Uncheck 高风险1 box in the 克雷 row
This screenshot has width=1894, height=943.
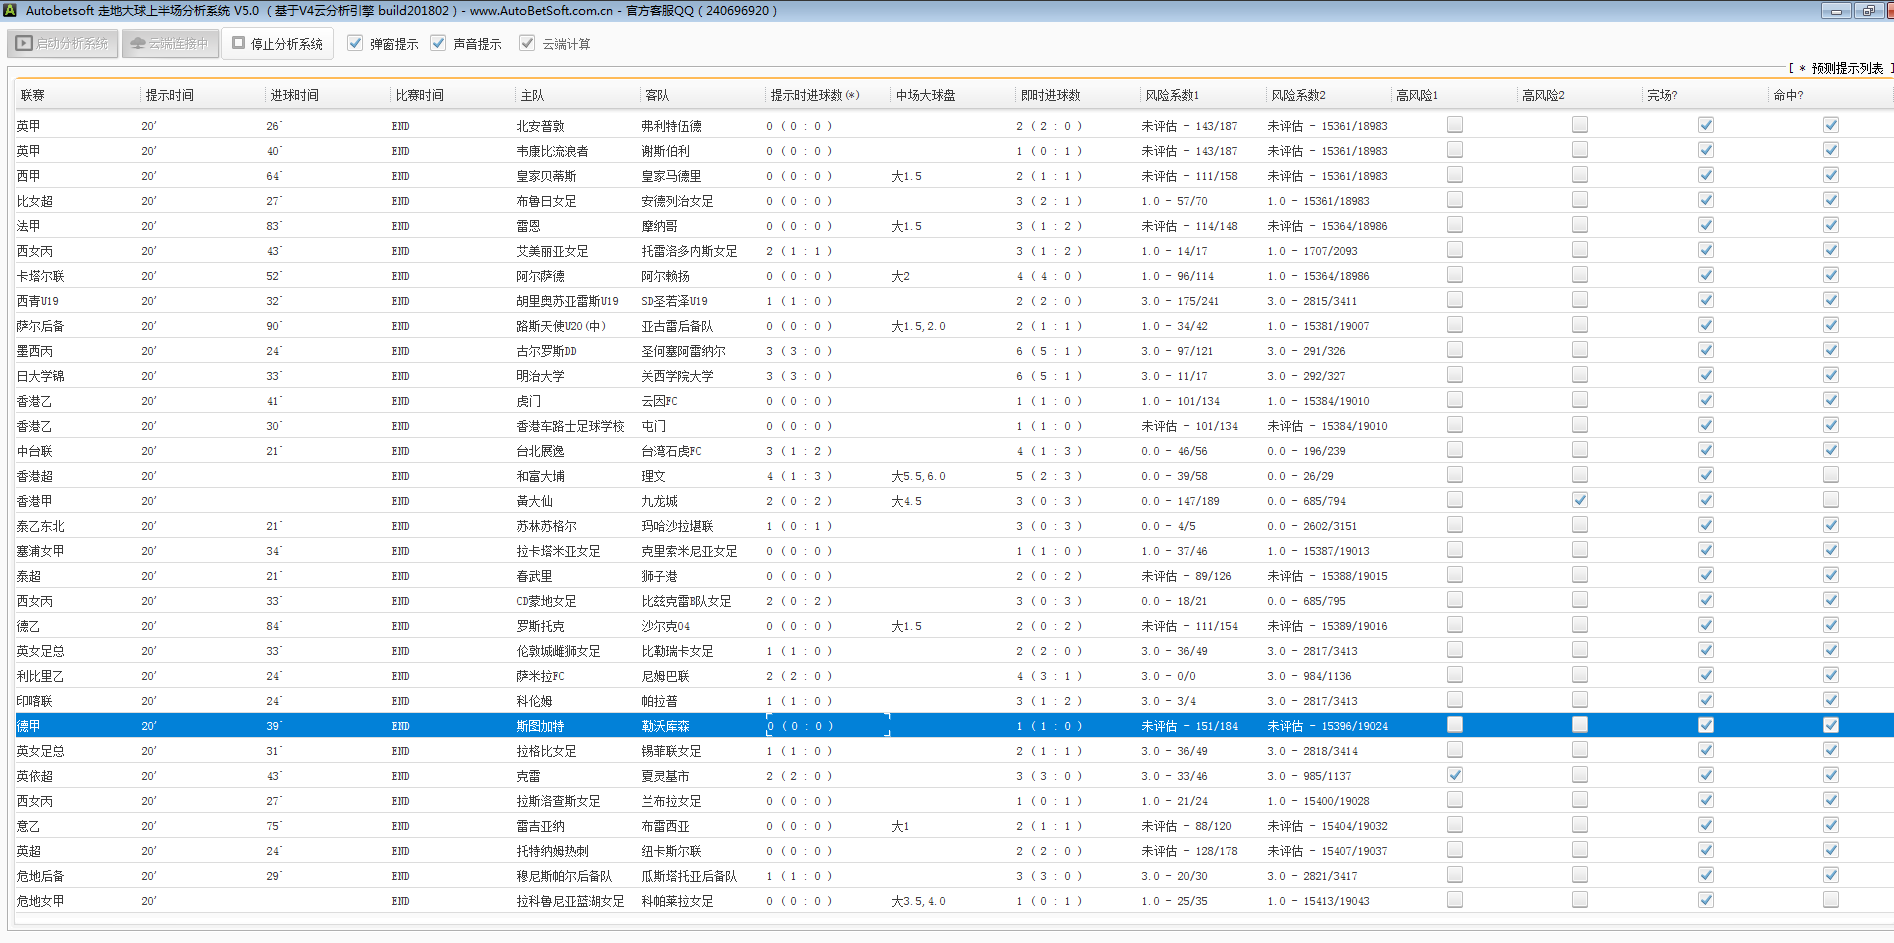(x=1455, y=775)
